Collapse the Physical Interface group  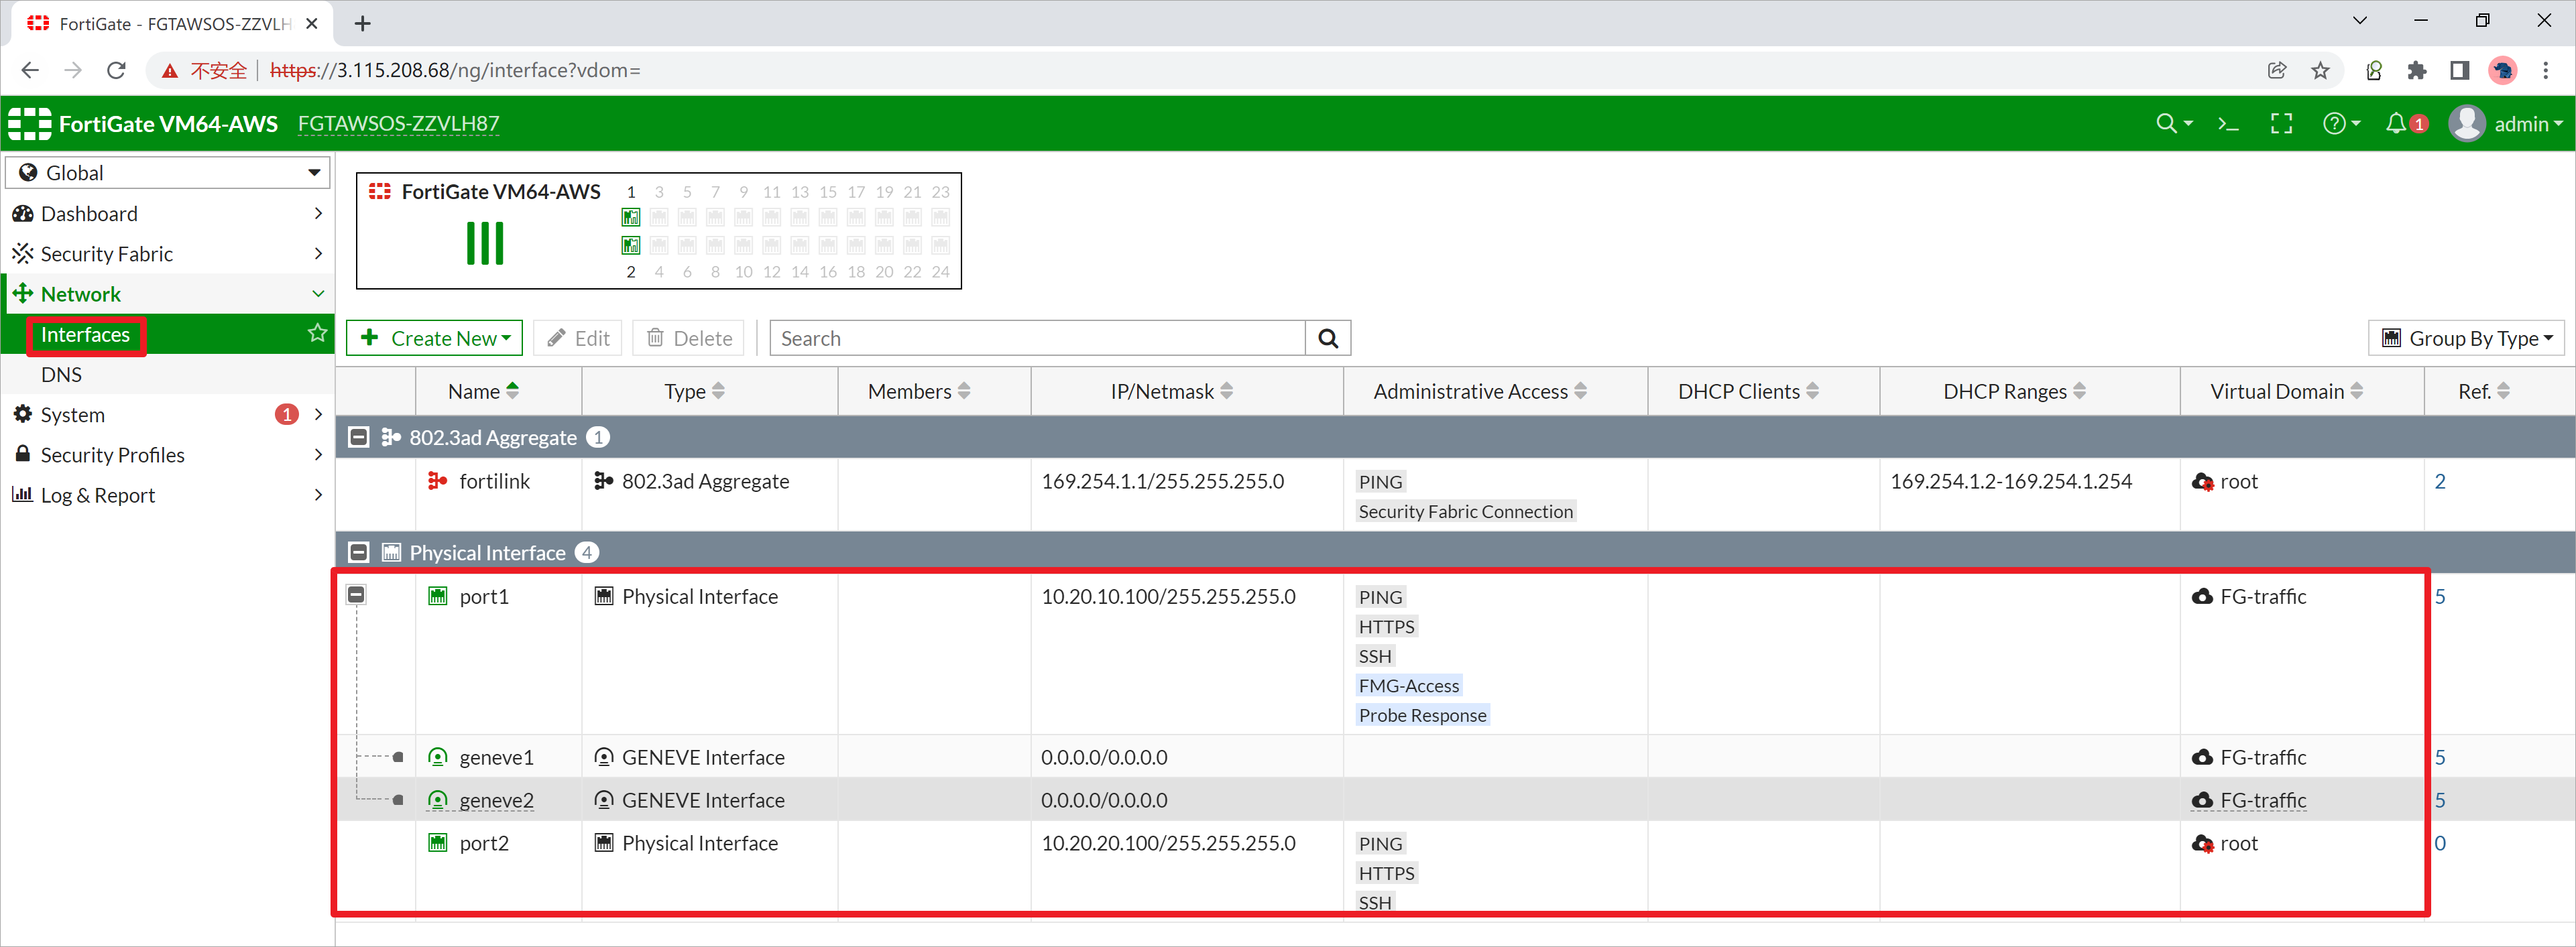coord(358,553)
